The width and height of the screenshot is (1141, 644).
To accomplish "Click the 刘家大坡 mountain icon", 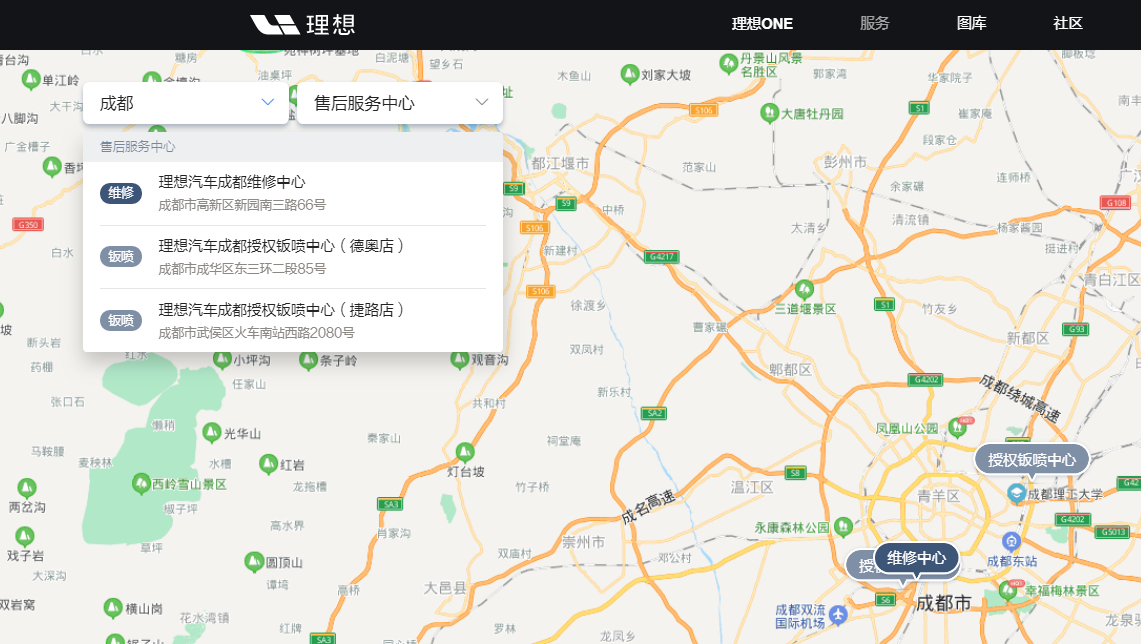I will click(629, 74).
